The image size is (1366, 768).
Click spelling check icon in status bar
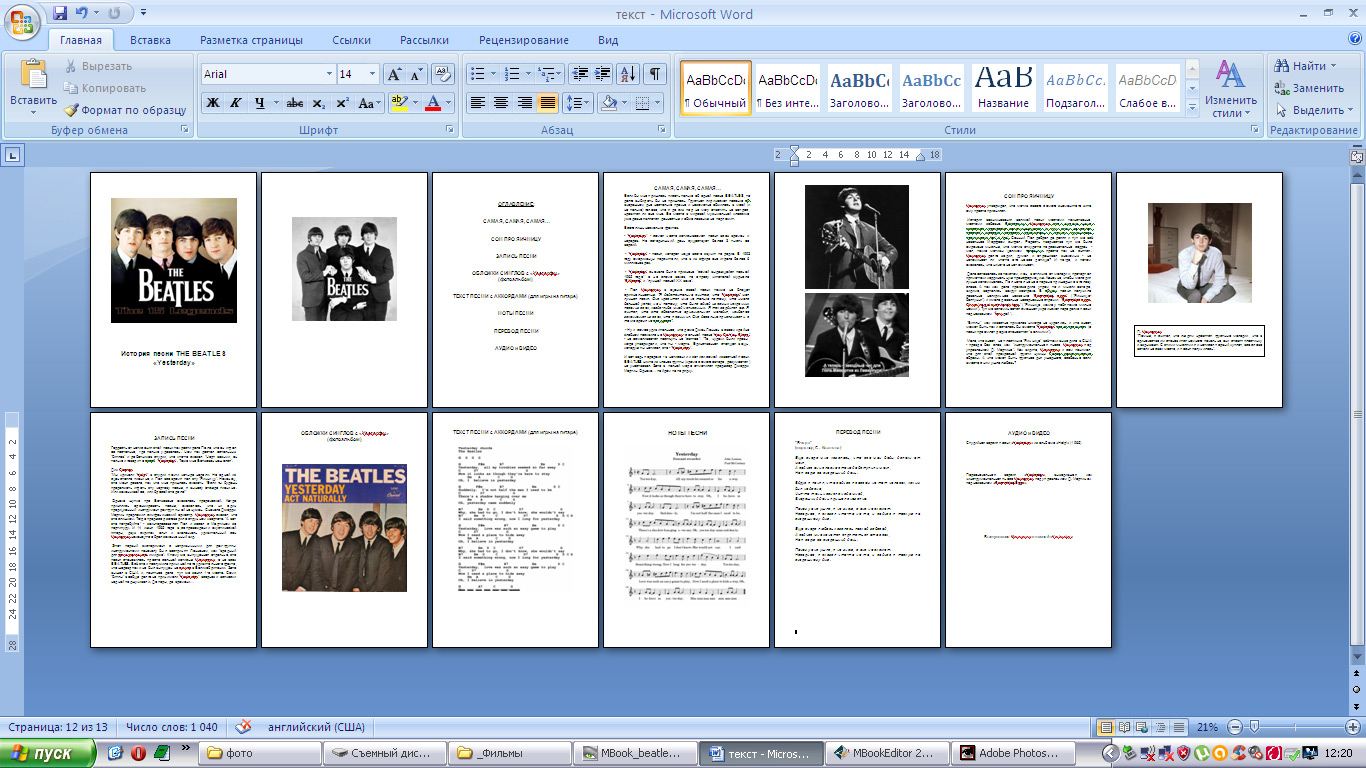(244, 727)
